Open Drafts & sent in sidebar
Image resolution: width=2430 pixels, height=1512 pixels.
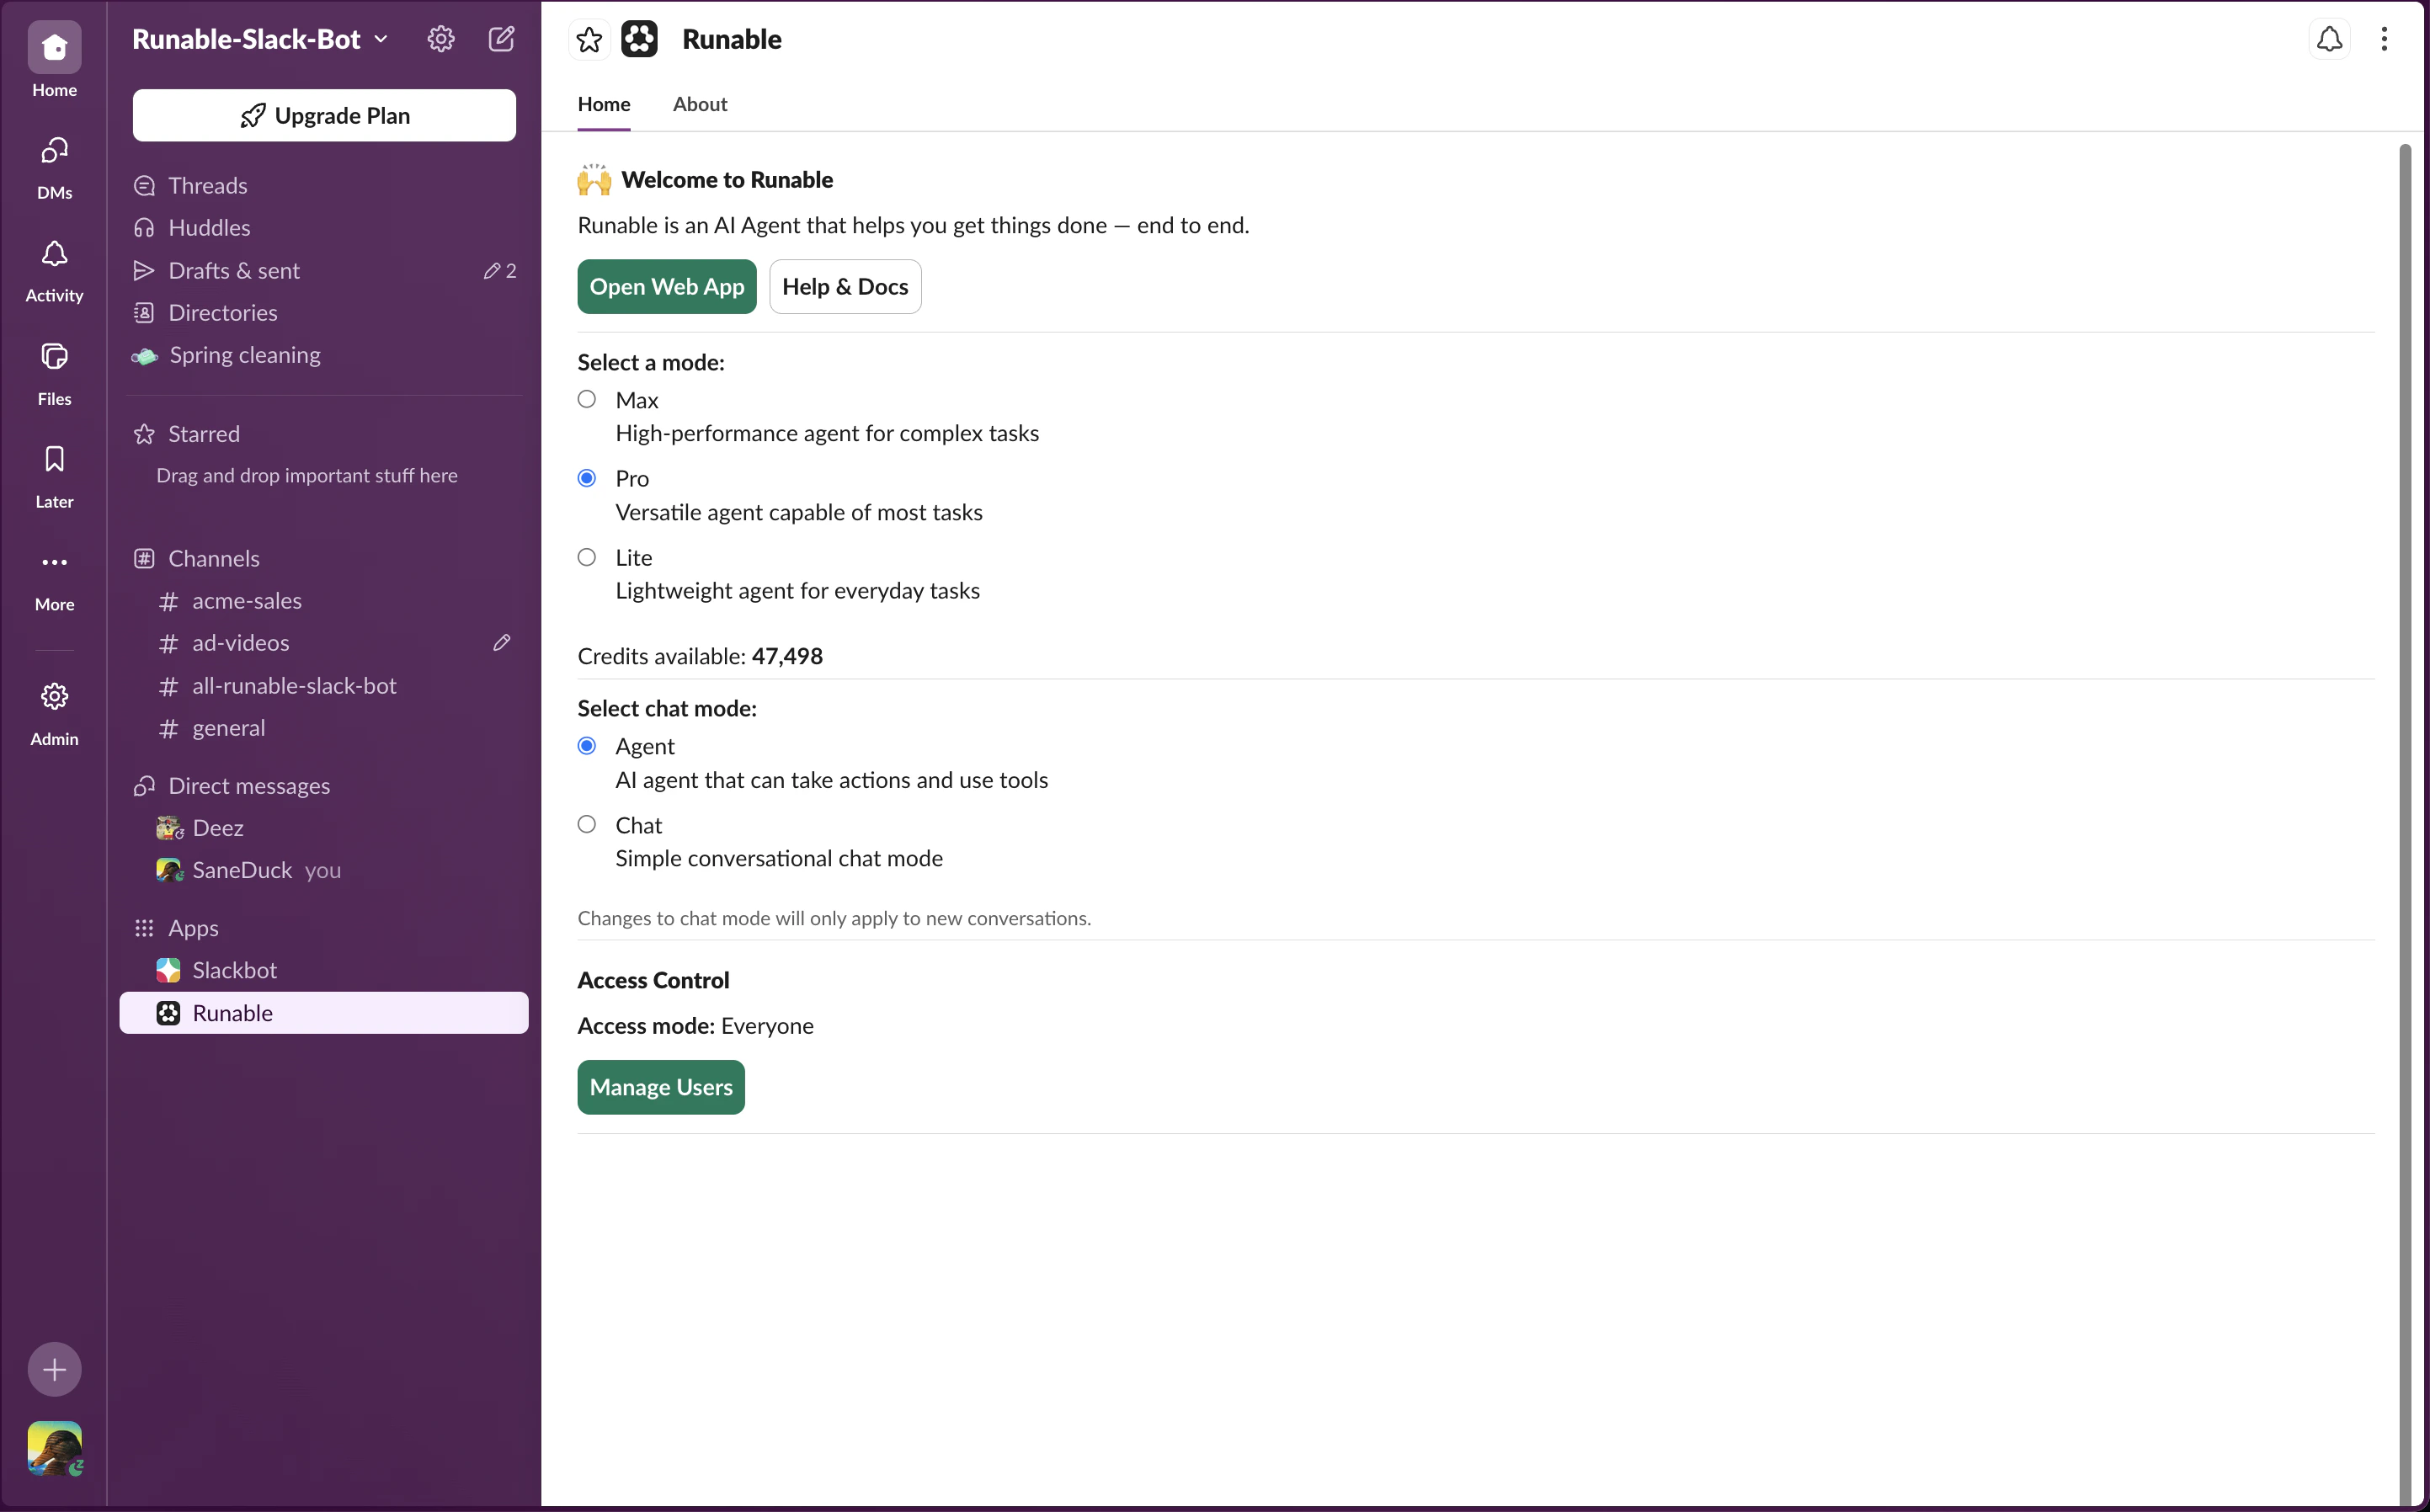coord(324,270)
